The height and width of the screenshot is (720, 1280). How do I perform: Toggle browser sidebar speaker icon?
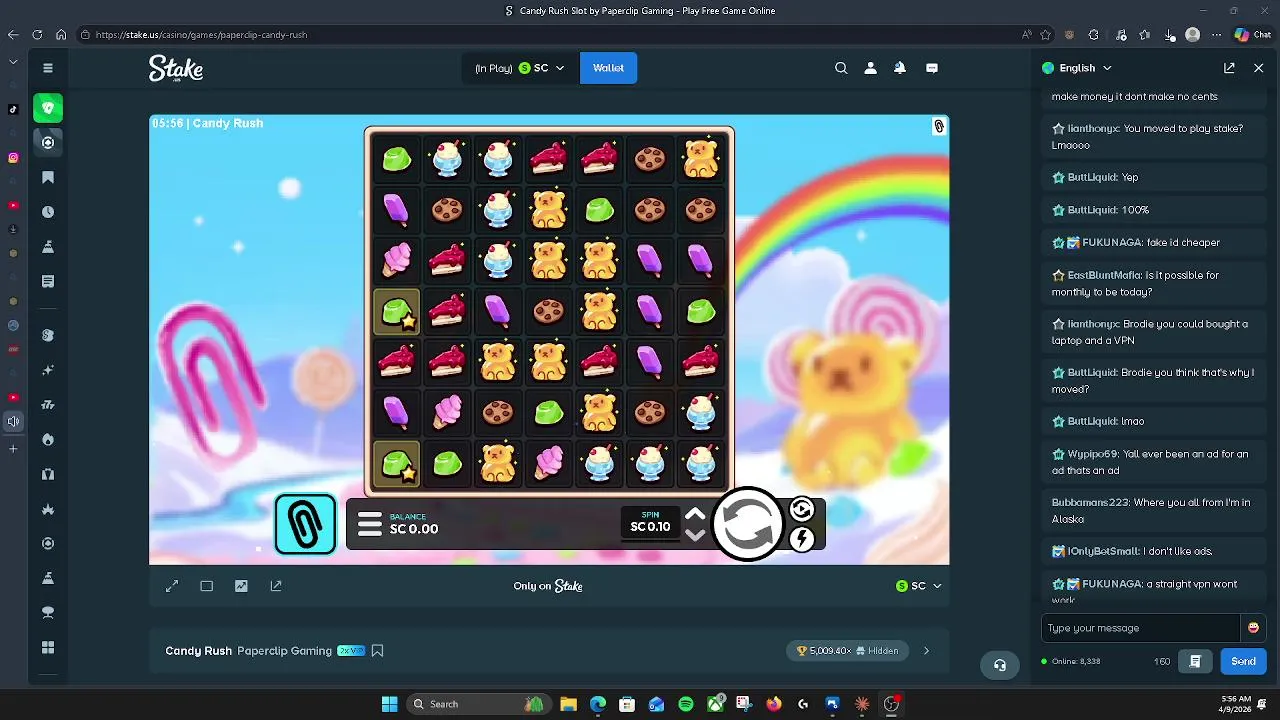[x=13, y=421]
